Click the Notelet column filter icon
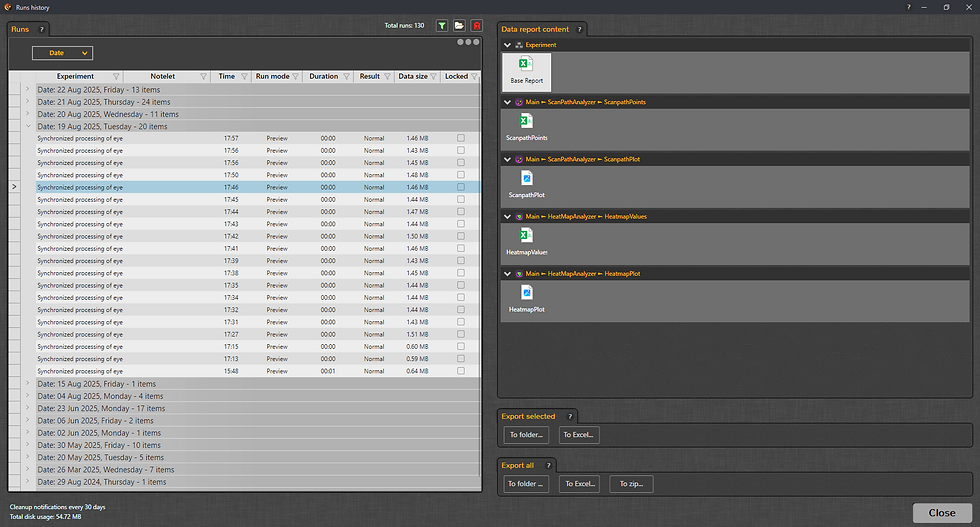The image size is (980, 527). [203, 77]
